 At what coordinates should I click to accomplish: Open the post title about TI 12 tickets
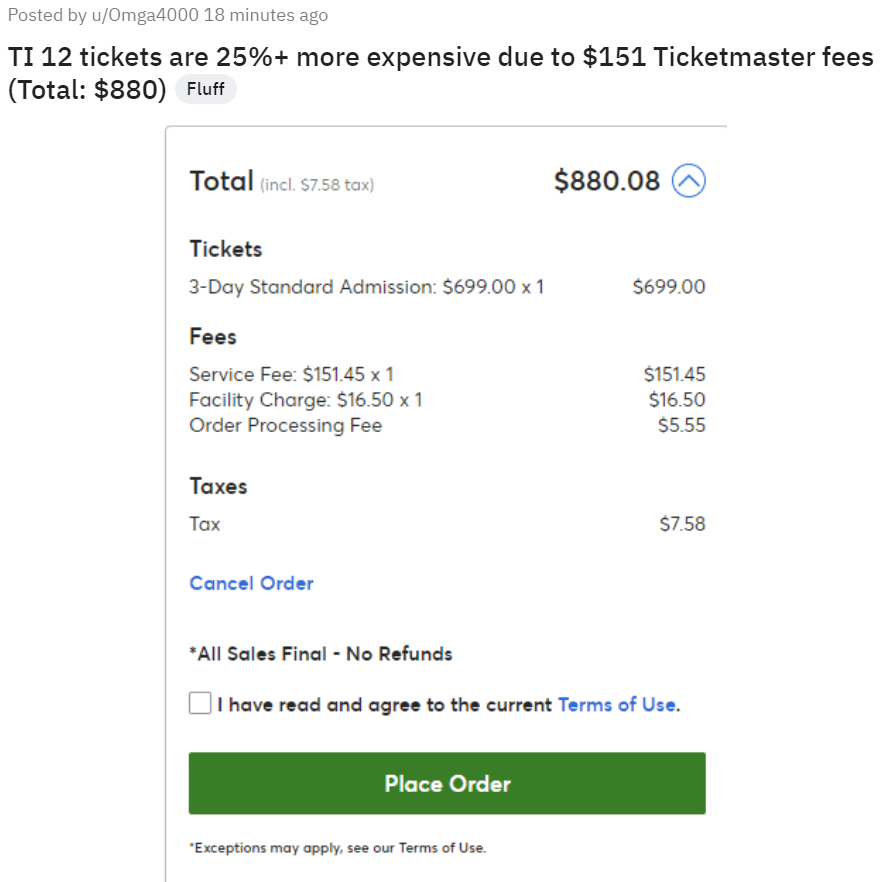(440, 57)
